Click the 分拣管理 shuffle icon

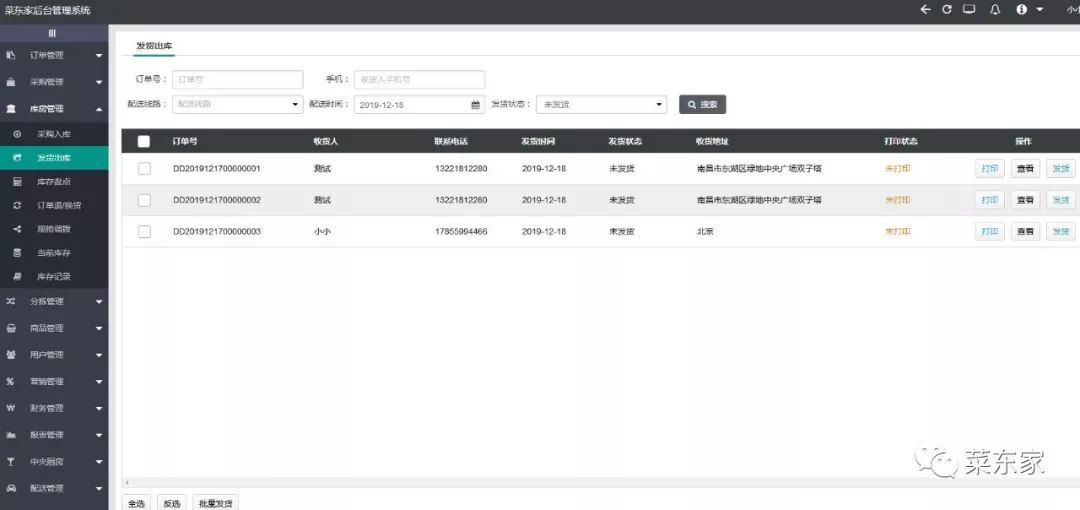click(11, 301)
